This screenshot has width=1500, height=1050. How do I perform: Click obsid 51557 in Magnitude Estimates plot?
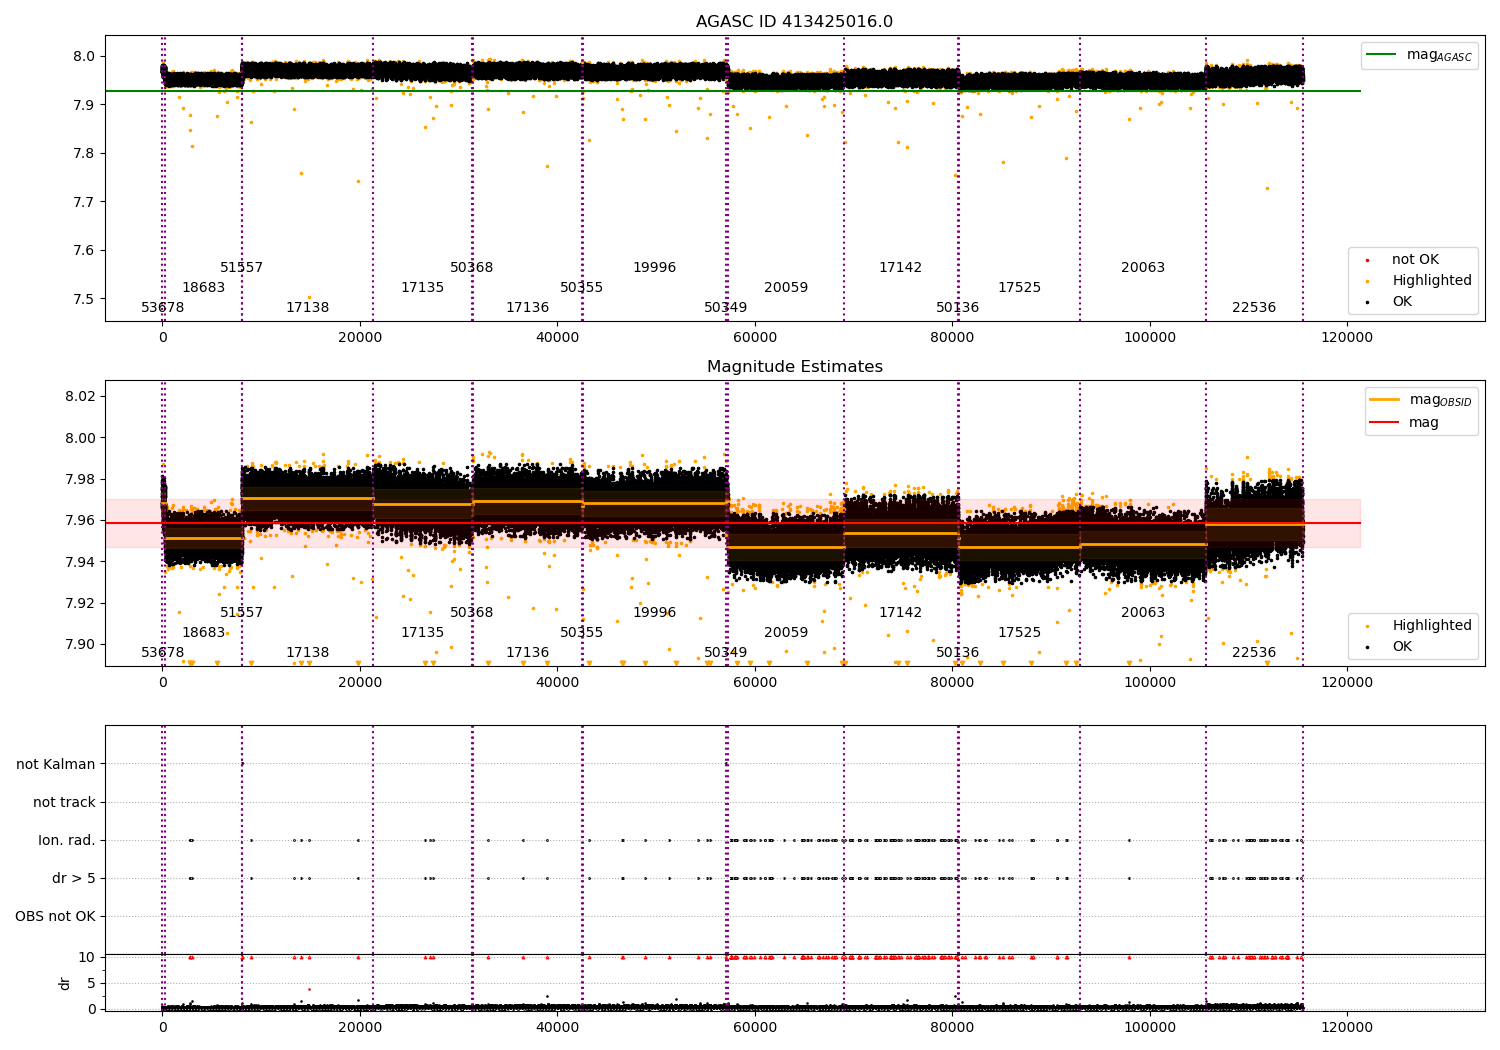click(241, 613)
